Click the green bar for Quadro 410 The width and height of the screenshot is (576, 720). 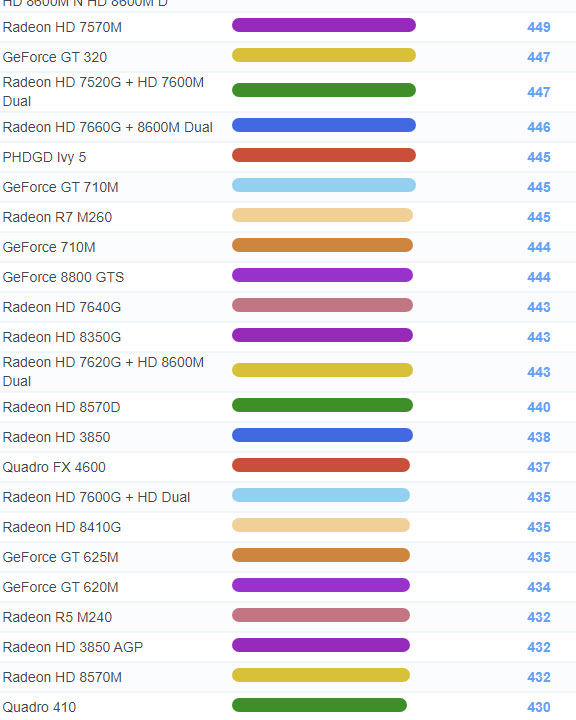pos(320,705)
